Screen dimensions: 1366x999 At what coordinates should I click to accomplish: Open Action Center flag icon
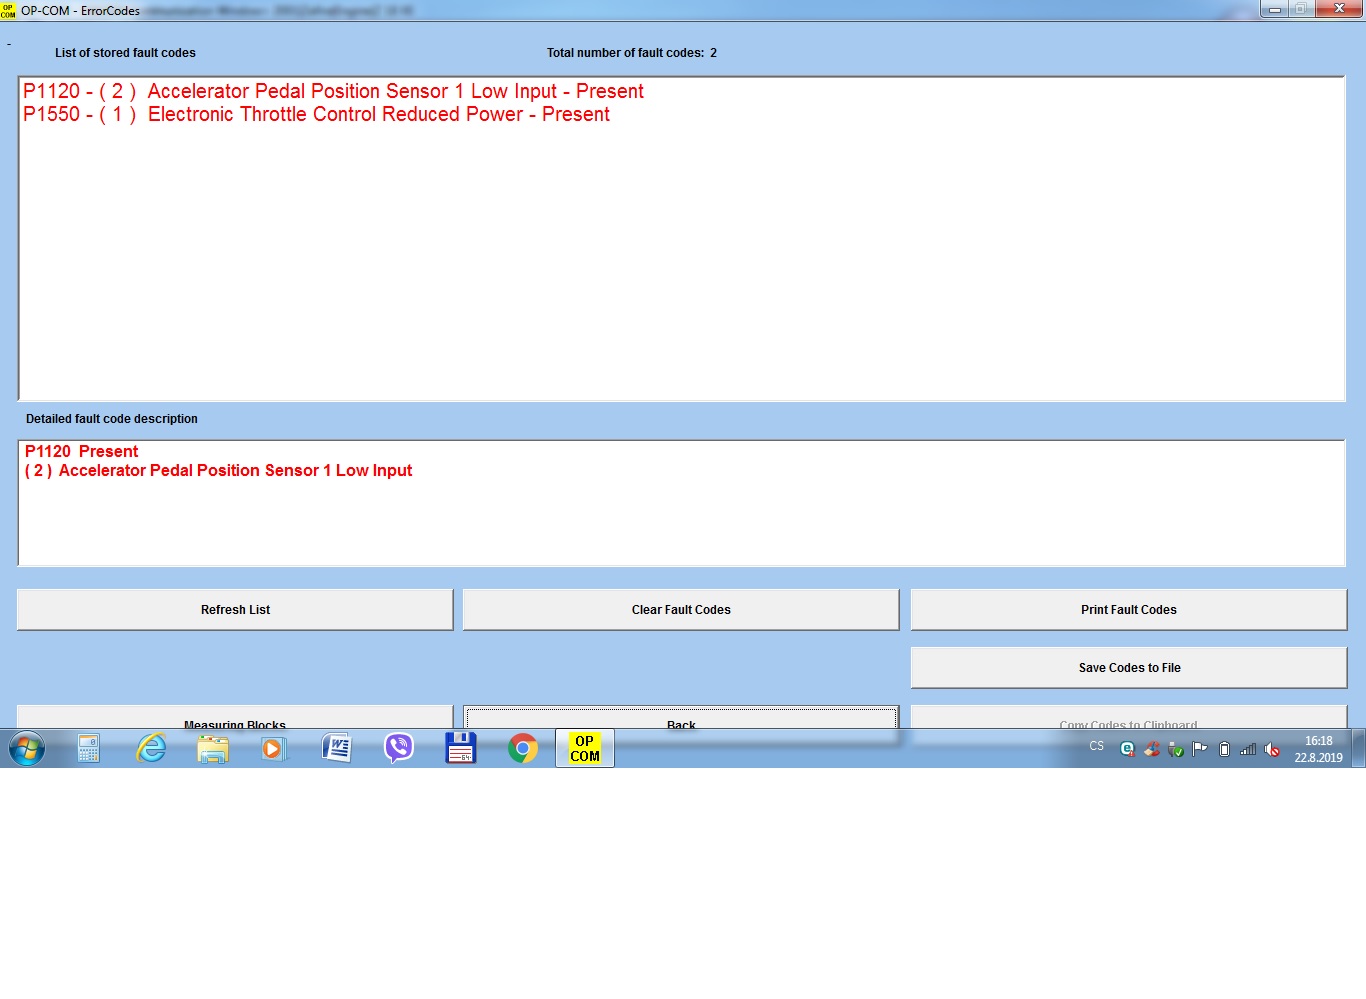point(1200,749)
